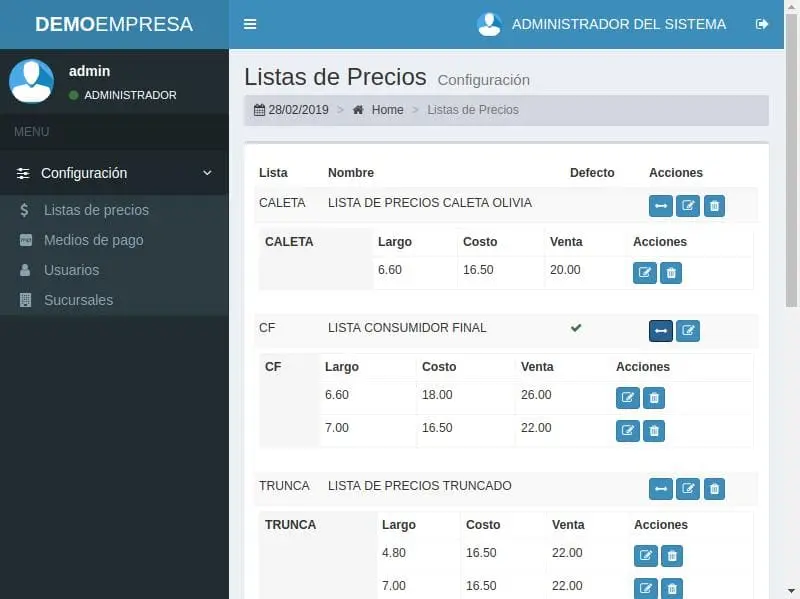This screenshot has width=800, height=599.
Task: Edit the LISTA DE PRECIOS CALETA OLIVIA list
Action: (688, 206)
